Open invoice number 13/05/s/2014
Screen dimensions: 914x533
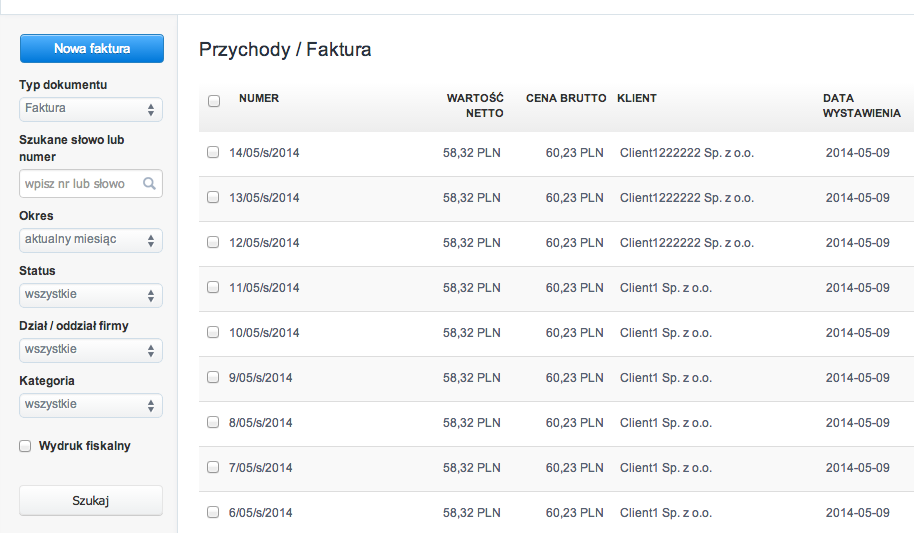[x=264, y=198]
